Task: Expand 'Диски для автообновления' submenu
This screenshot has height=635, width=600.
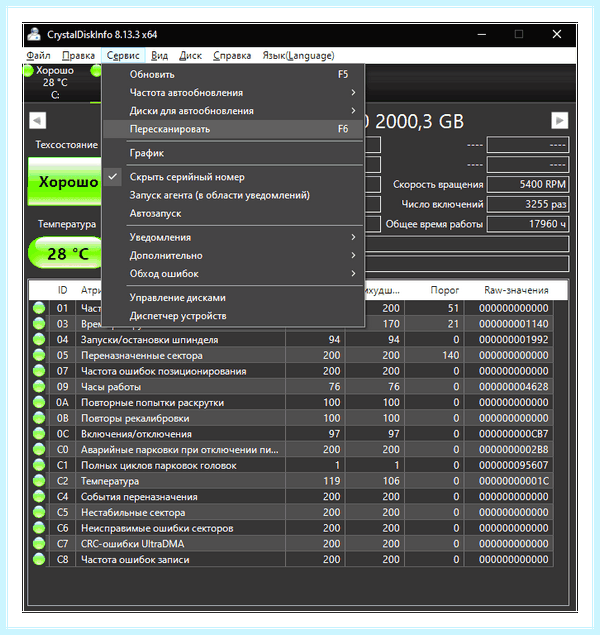Action: tap(233, 111)
